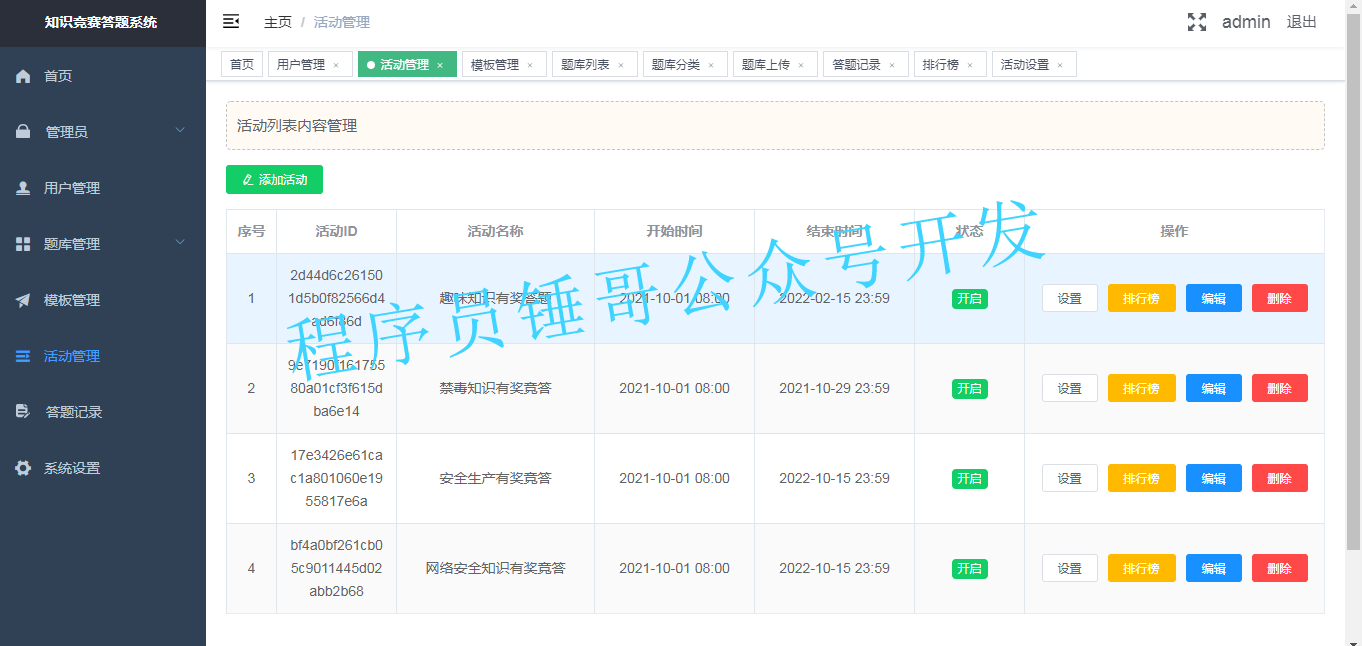Screen dimensions: 1362x646
Task: Click 删除 for 安全生产有奖竞答
Action: 1280,478
